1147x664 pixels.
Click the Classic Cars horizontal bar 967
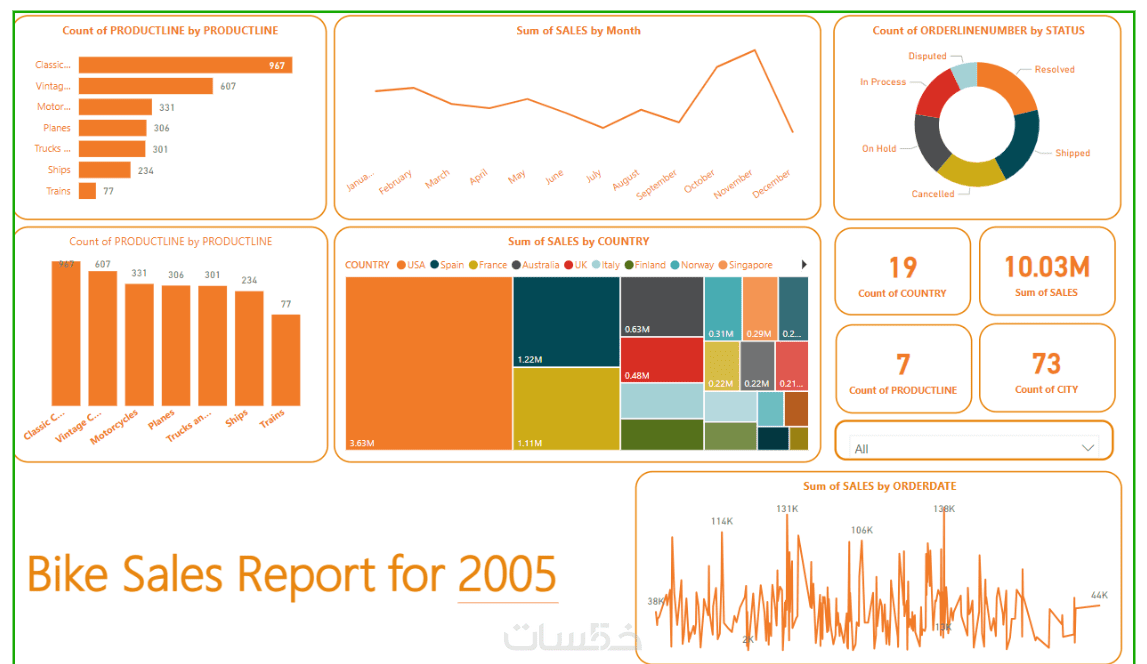tap(186, 65)
